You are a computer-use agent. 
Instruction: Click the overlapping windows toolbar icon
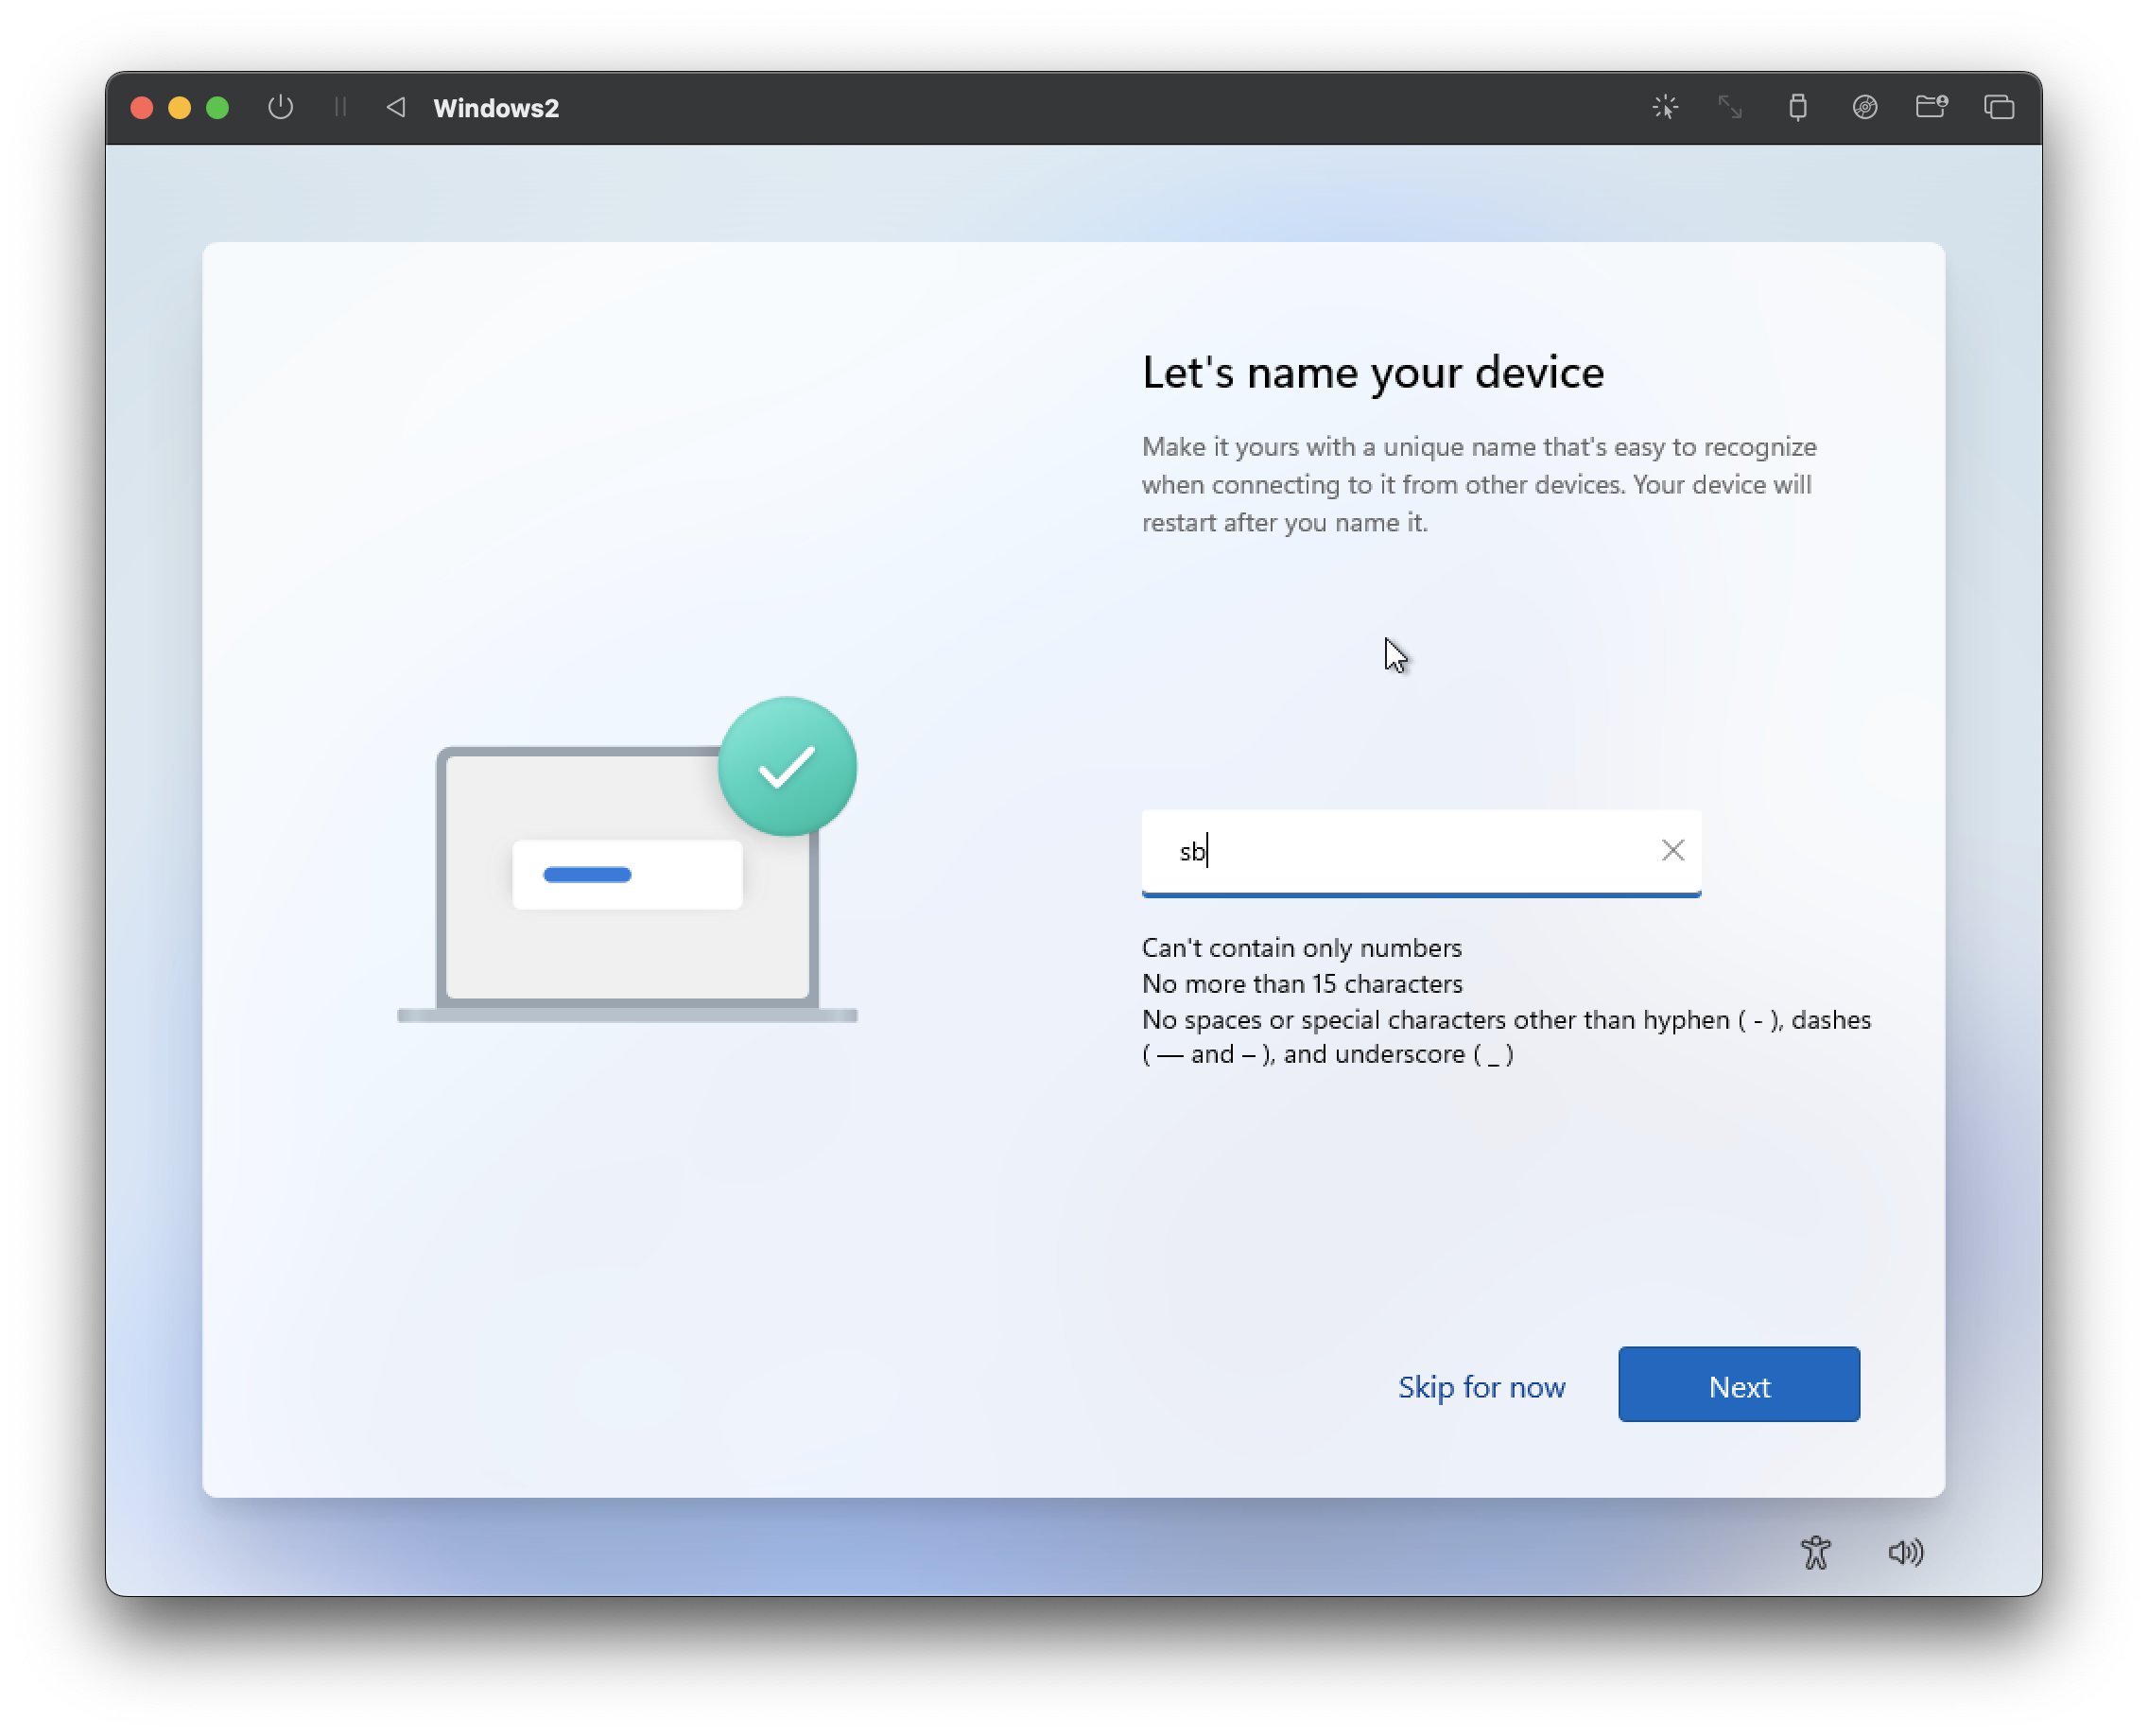click(x=1998, y=107)
